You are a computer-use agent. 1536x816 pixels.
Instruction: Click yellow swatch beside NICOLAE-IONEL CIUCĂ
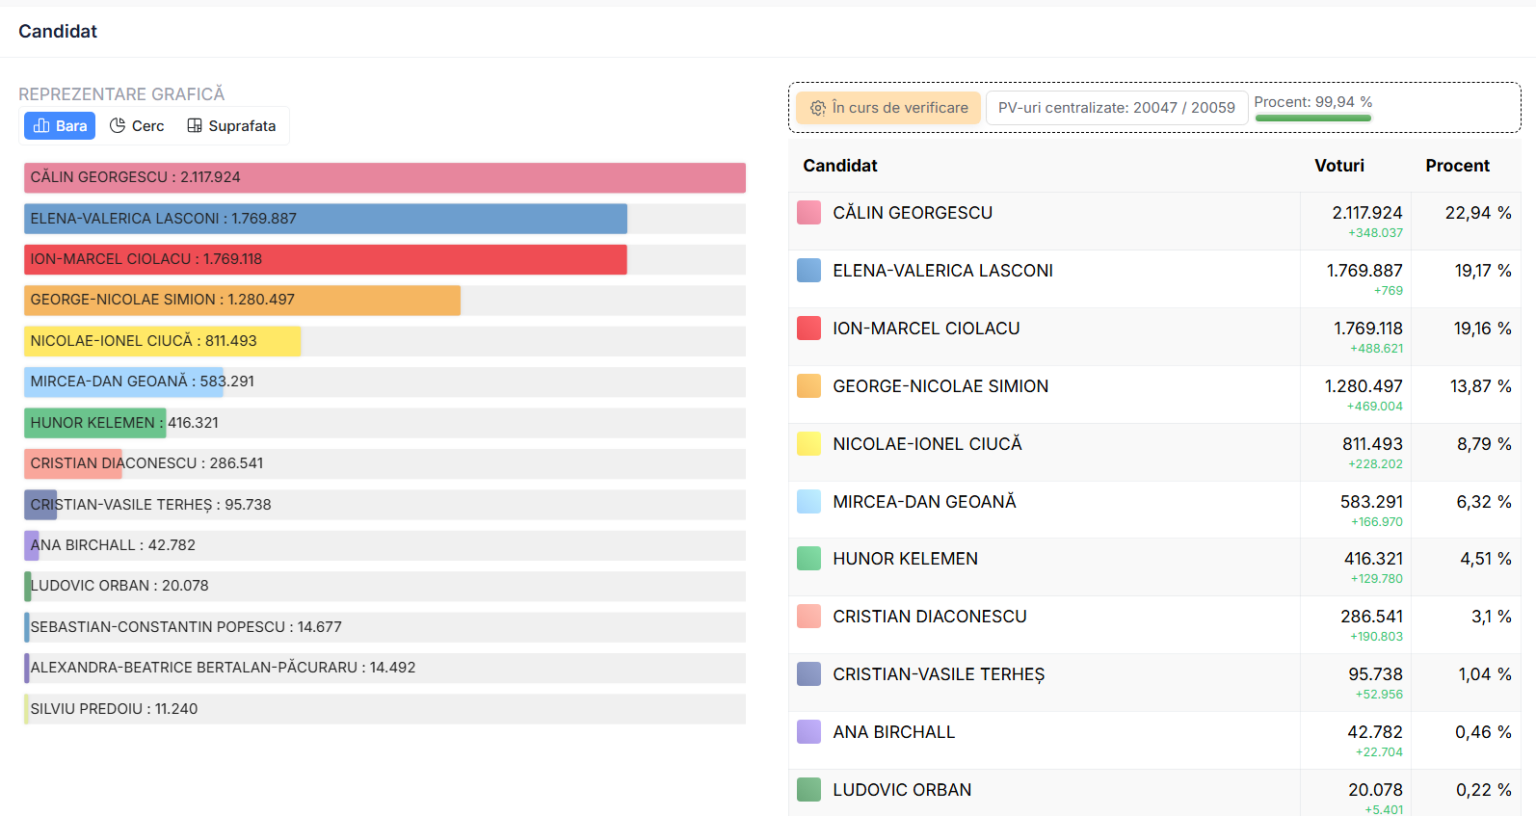(809, 444)
